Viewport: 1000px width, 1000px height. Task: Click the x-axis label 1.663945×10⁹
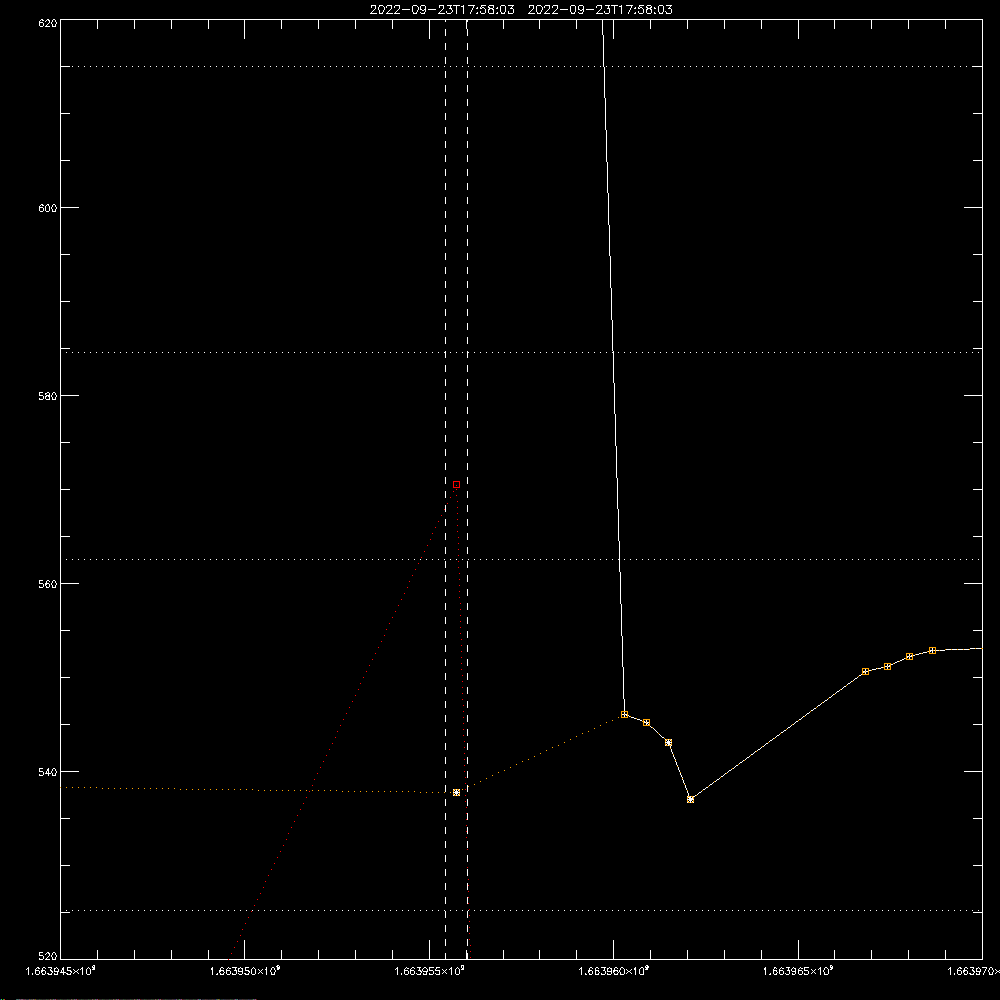(61, 971)
